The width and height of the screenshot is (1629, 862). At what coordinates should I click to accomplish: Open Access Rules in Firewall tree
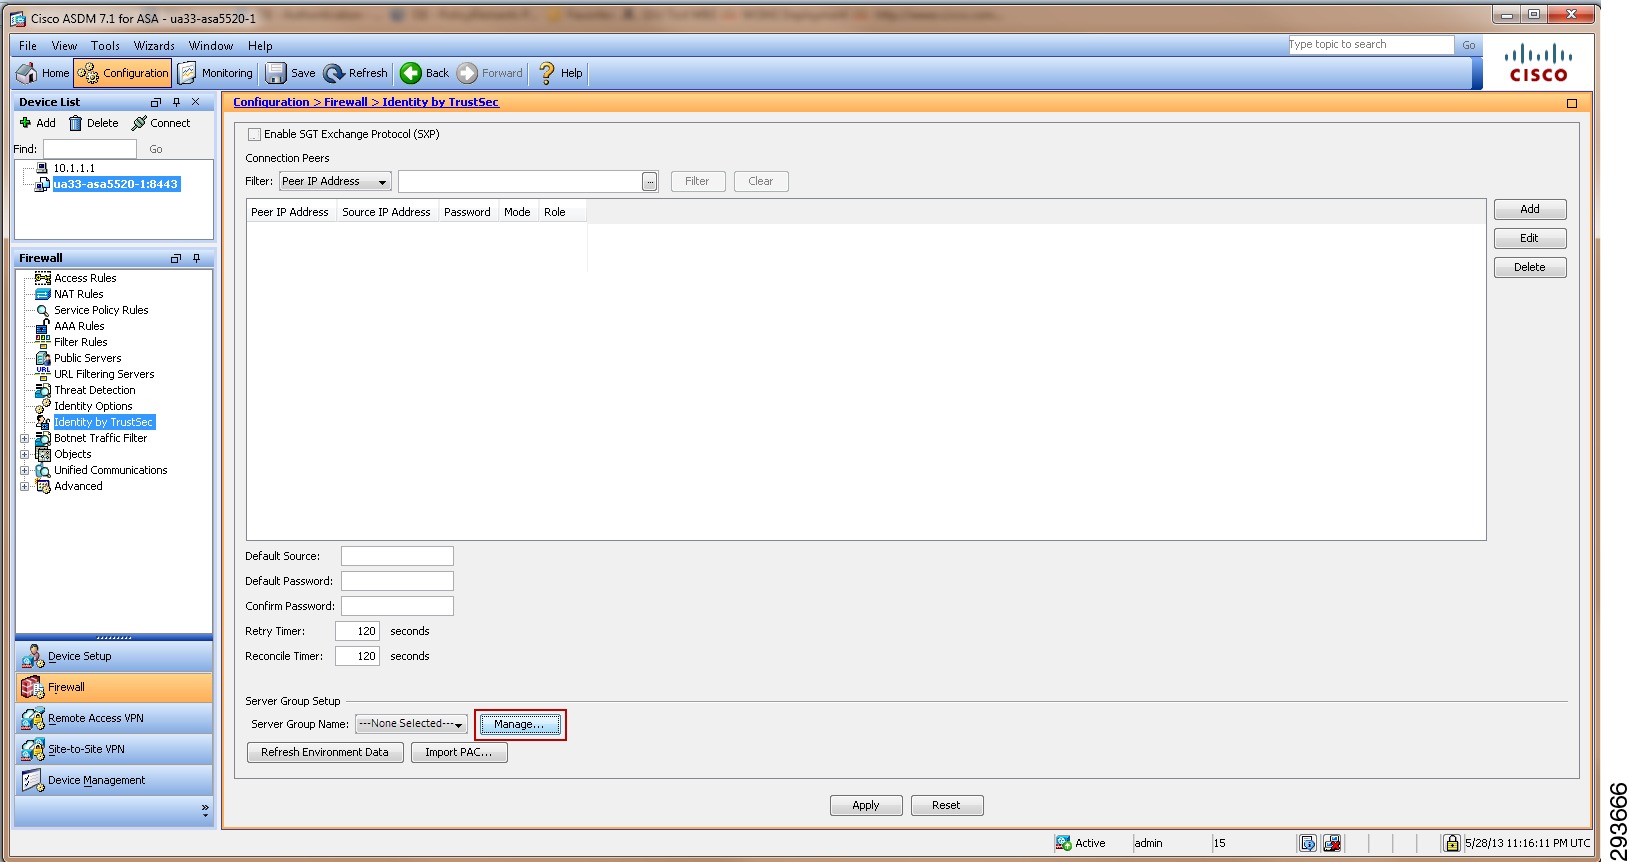[85, 278]
